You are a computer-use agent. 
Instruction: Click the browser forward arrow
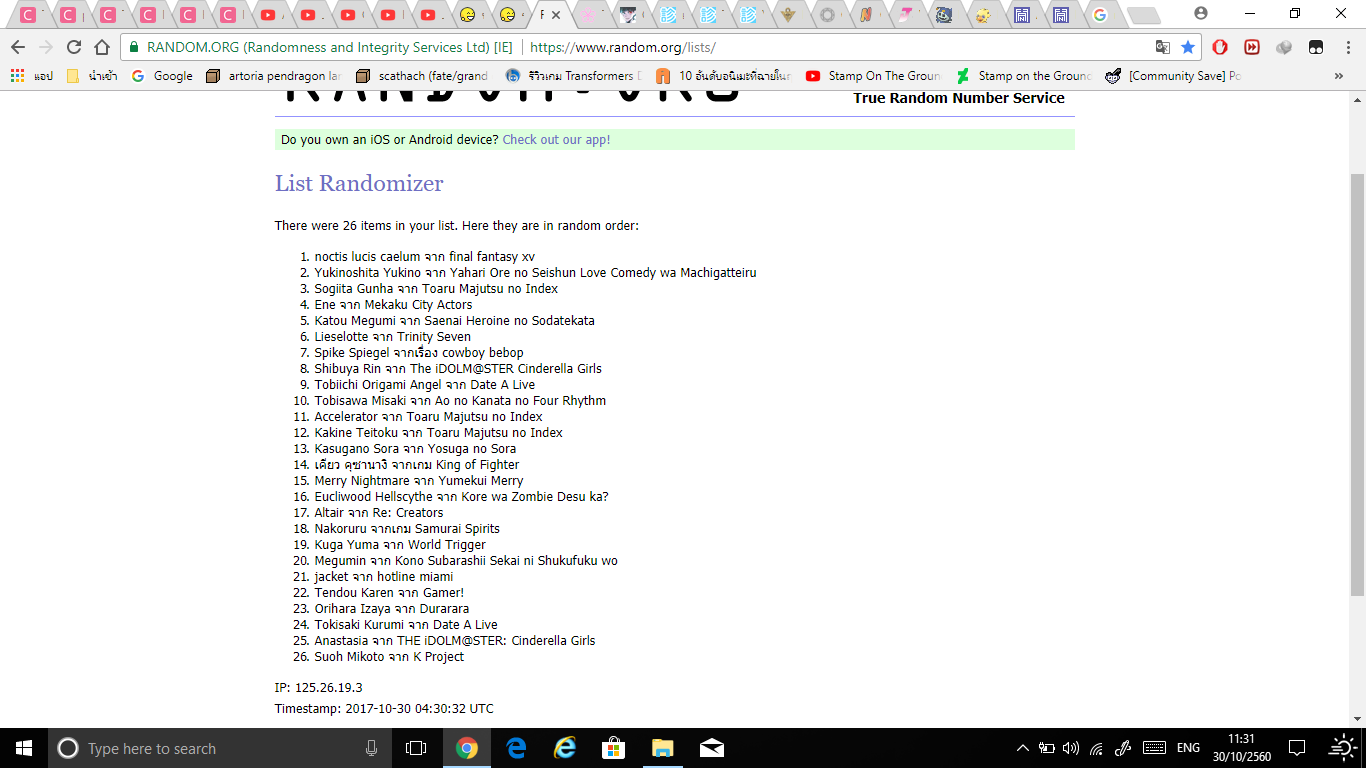(46, 47)
